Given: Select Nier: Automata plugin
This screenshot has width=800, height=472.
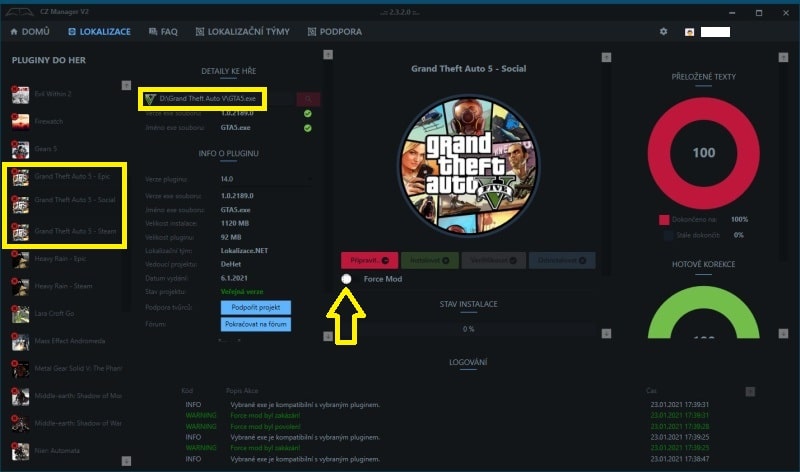Looking at the screenshot, I should 46,451.
